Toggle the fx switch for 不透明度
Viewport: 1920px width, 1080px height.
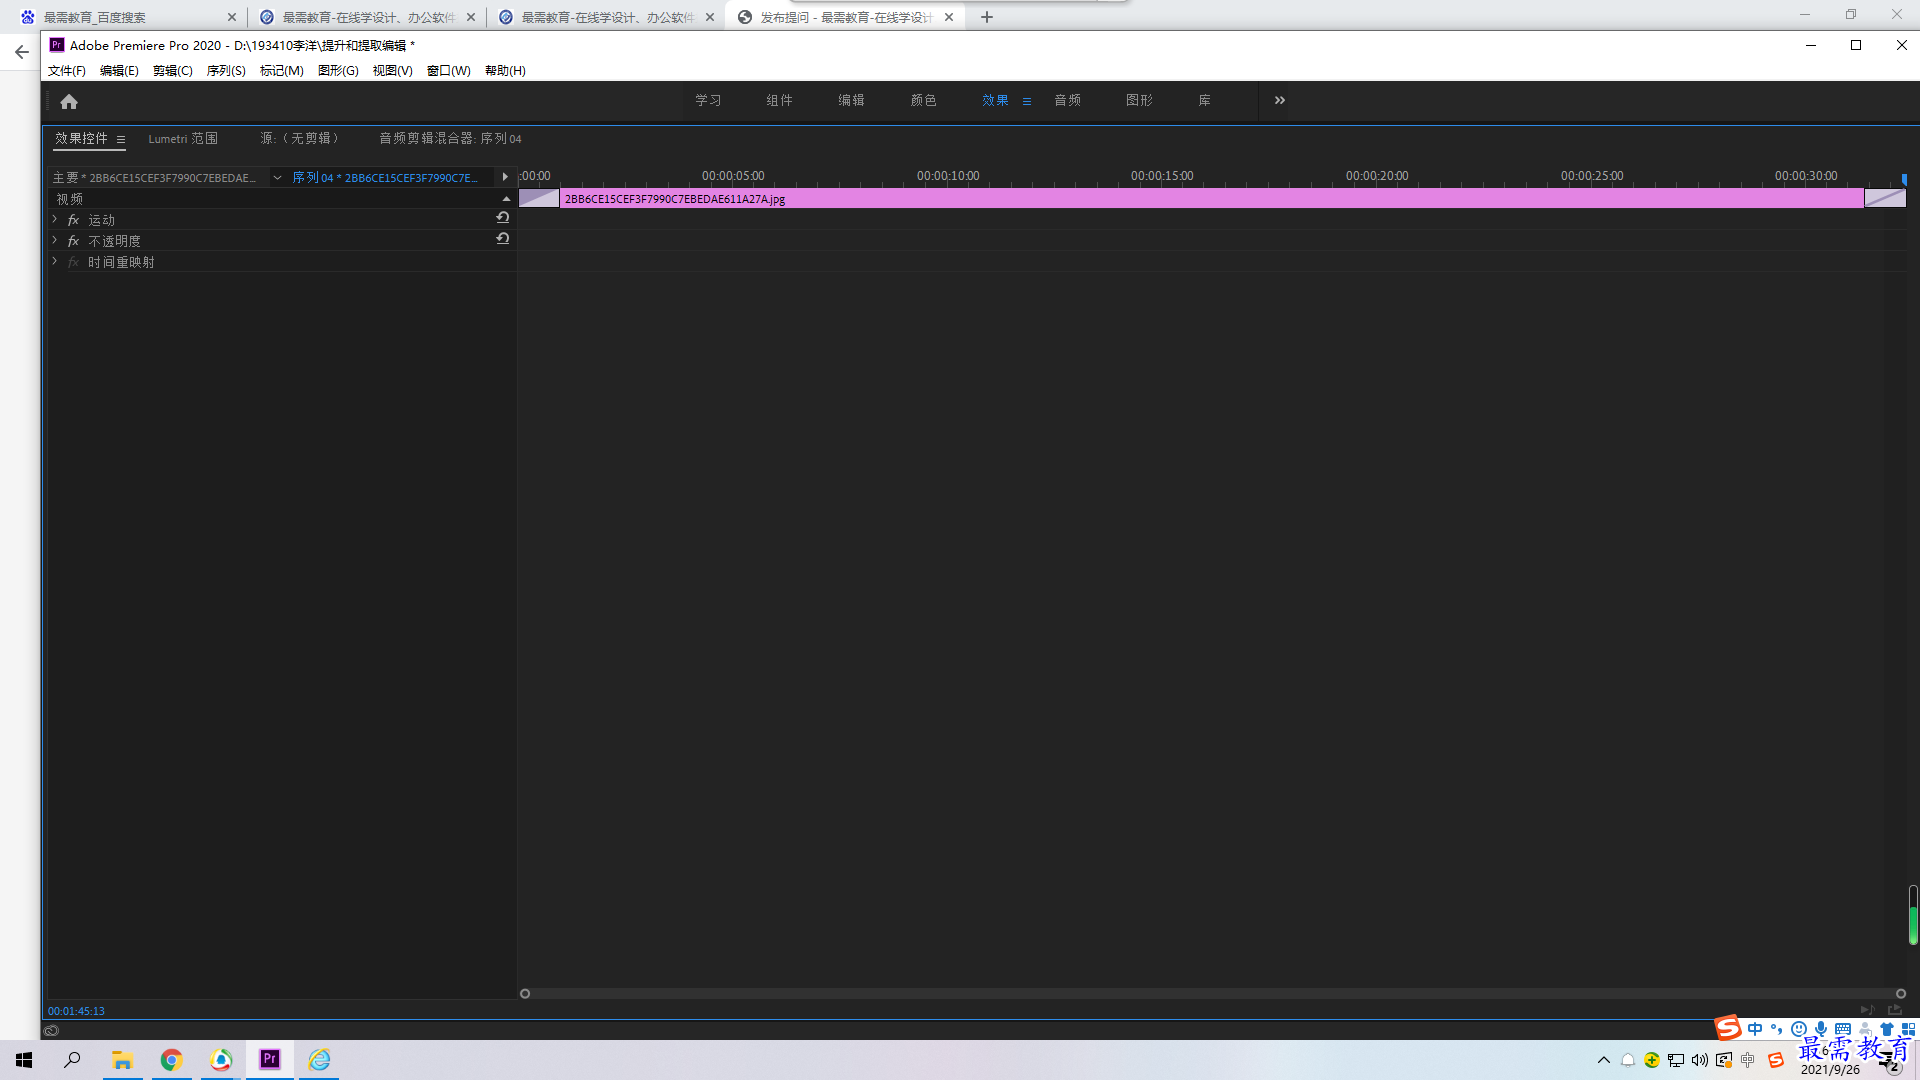tap(73, 241)
